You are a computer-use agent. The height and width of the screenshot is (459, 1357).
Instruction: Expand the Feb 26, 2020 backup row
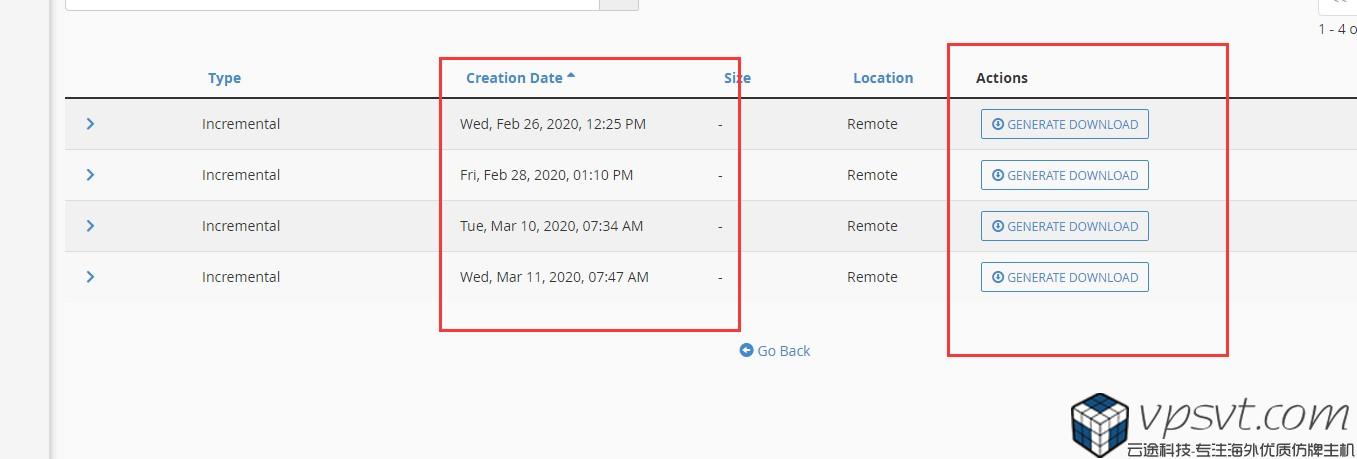tap(90, 124)
